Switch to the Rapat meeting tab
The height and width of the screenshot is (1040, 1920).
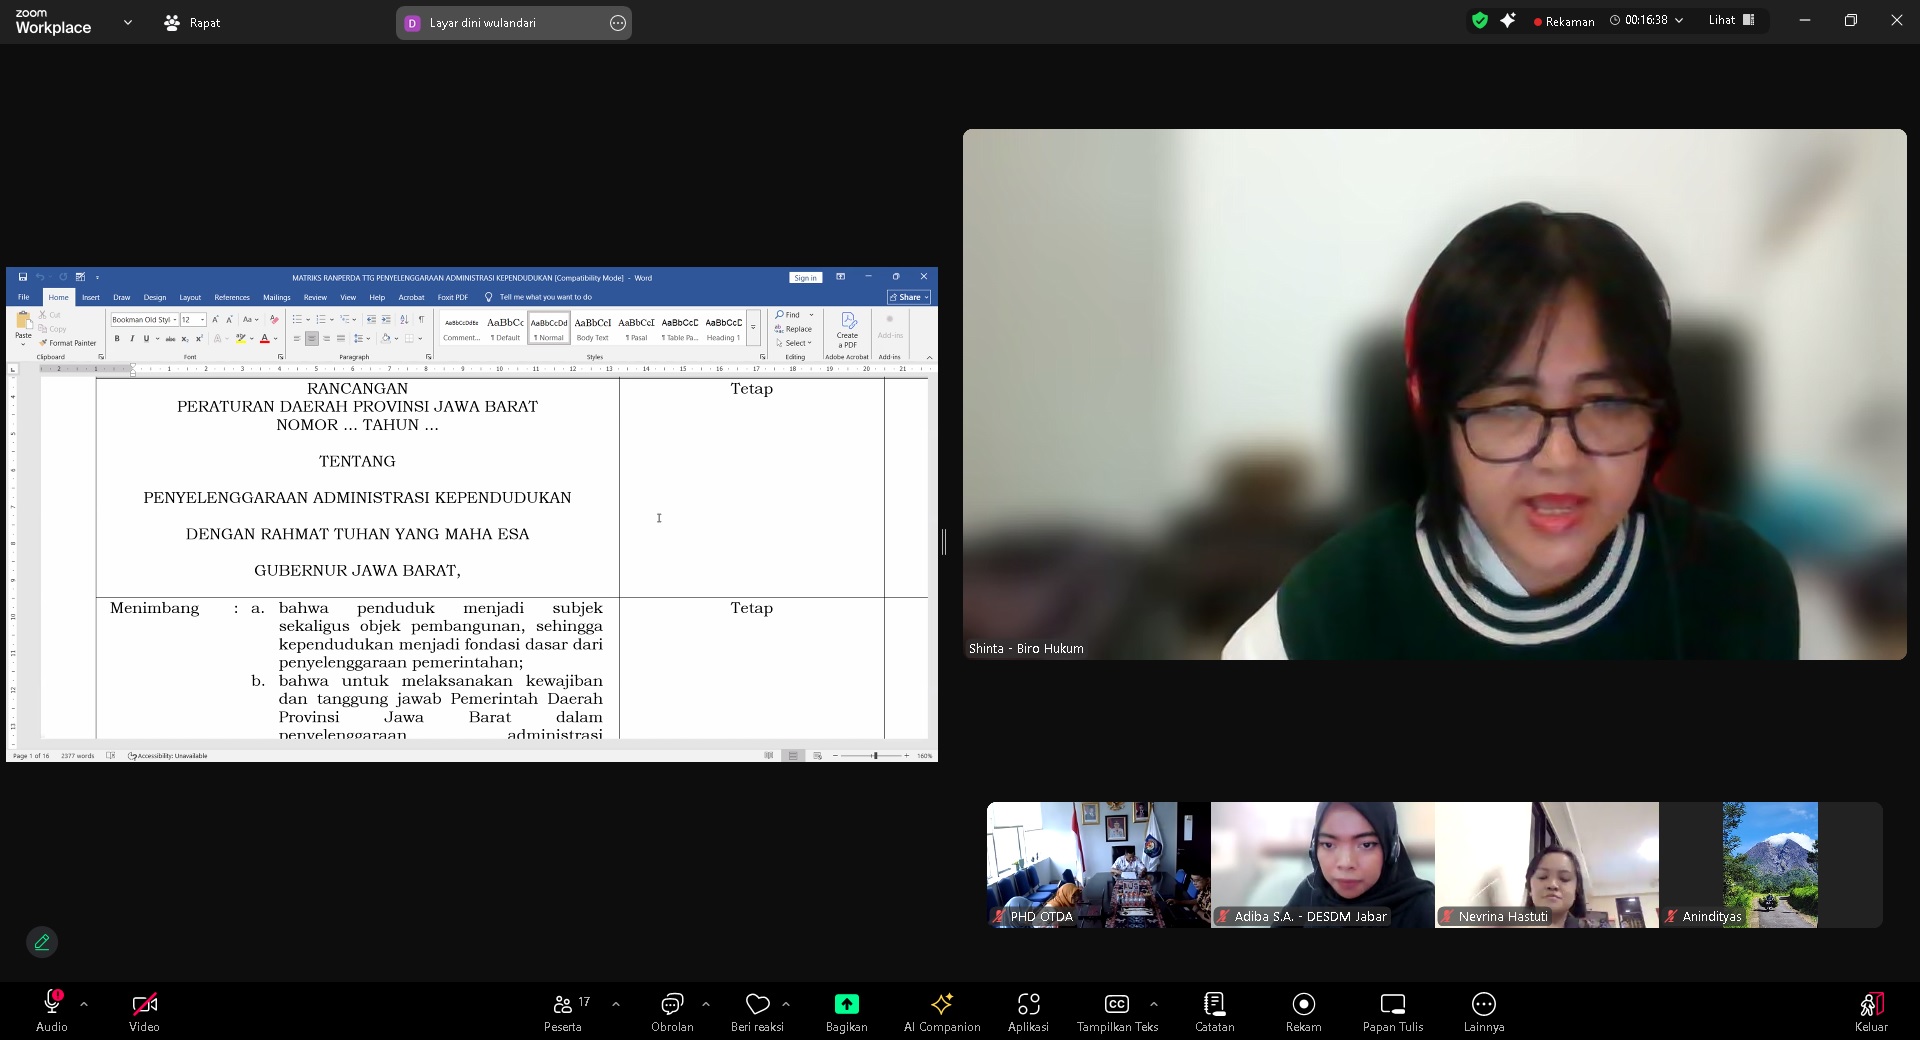(193, 22)
